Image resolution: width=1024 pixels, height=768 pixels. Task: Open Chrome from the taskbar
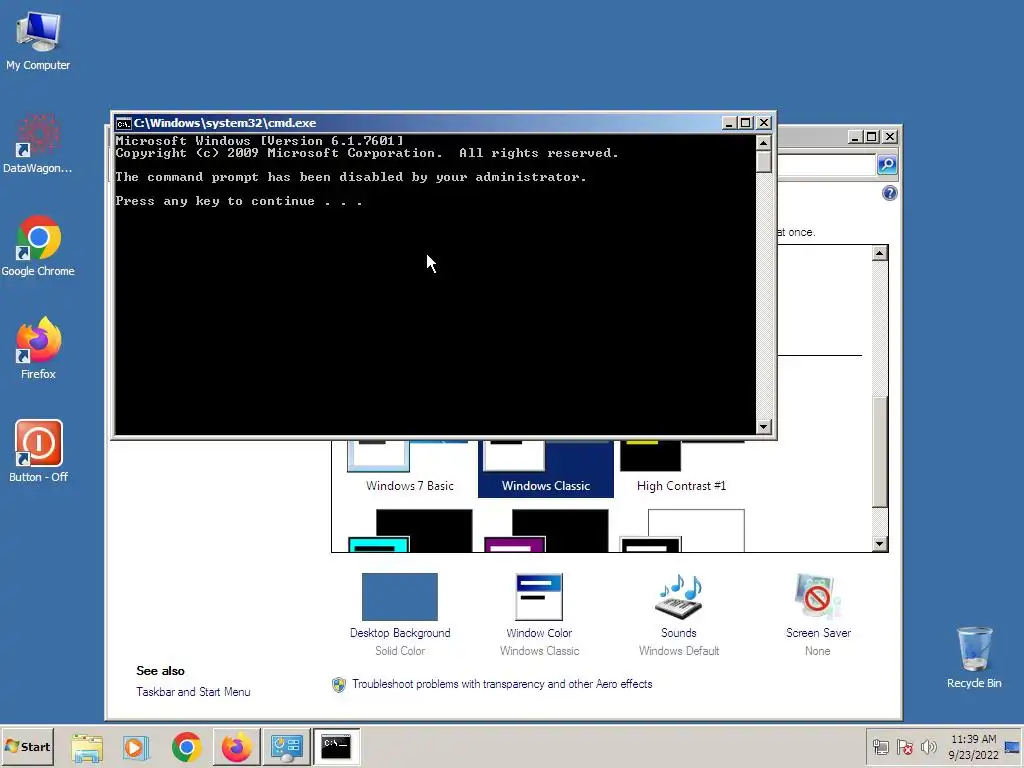[186, 747]
